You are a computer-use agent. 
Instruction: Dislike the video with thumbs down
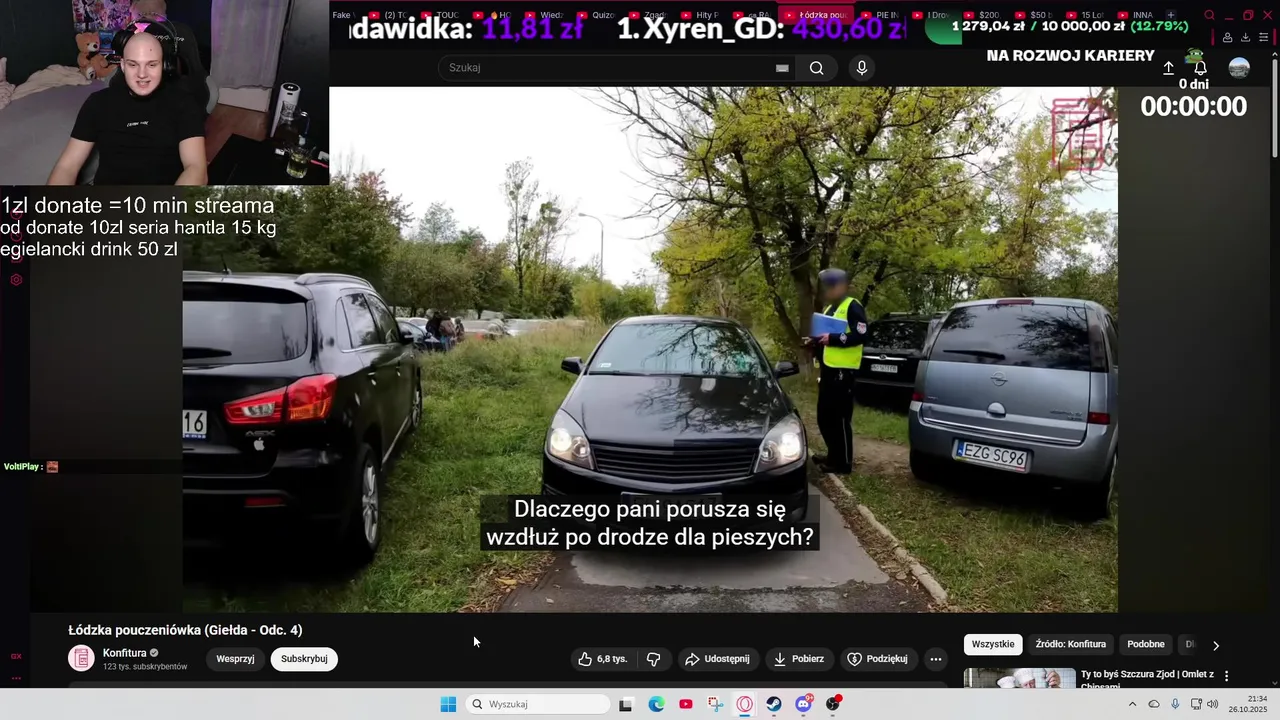point(654,659)
